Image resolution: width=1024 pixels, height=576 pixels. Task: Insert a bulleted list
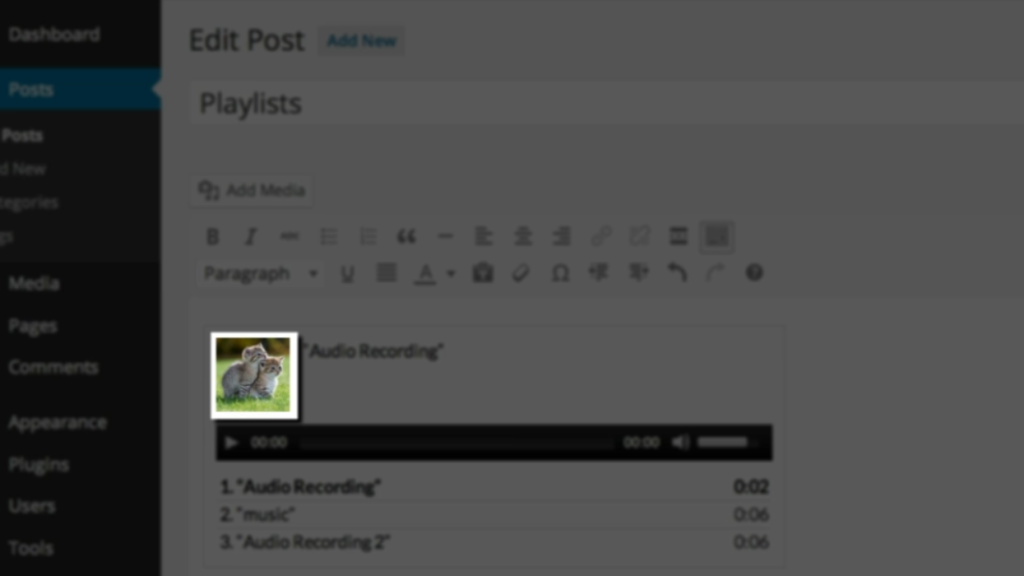328,236
